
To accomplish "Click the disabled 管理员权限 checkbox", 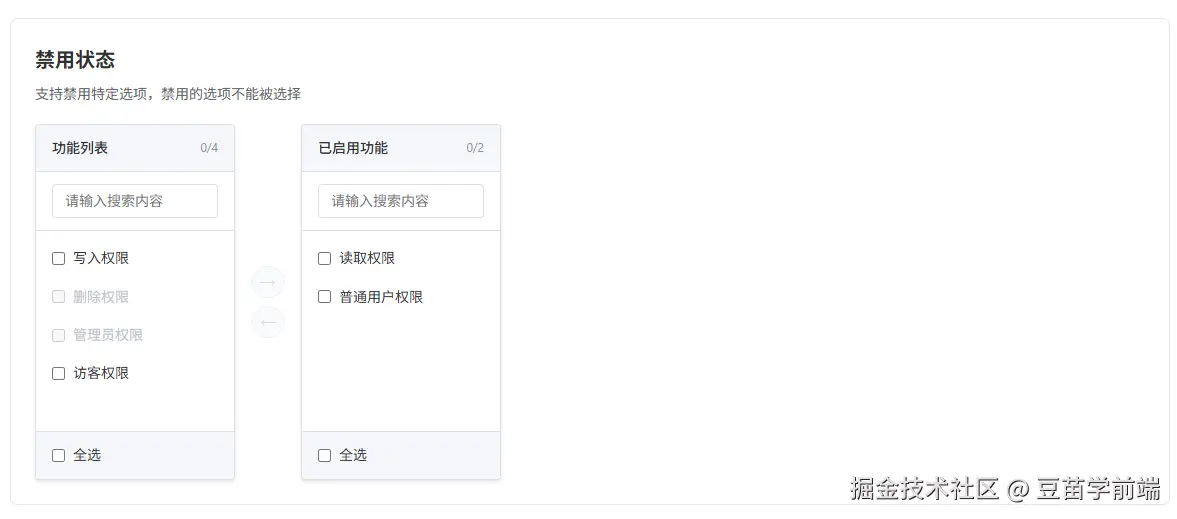I will pos(58,335).
